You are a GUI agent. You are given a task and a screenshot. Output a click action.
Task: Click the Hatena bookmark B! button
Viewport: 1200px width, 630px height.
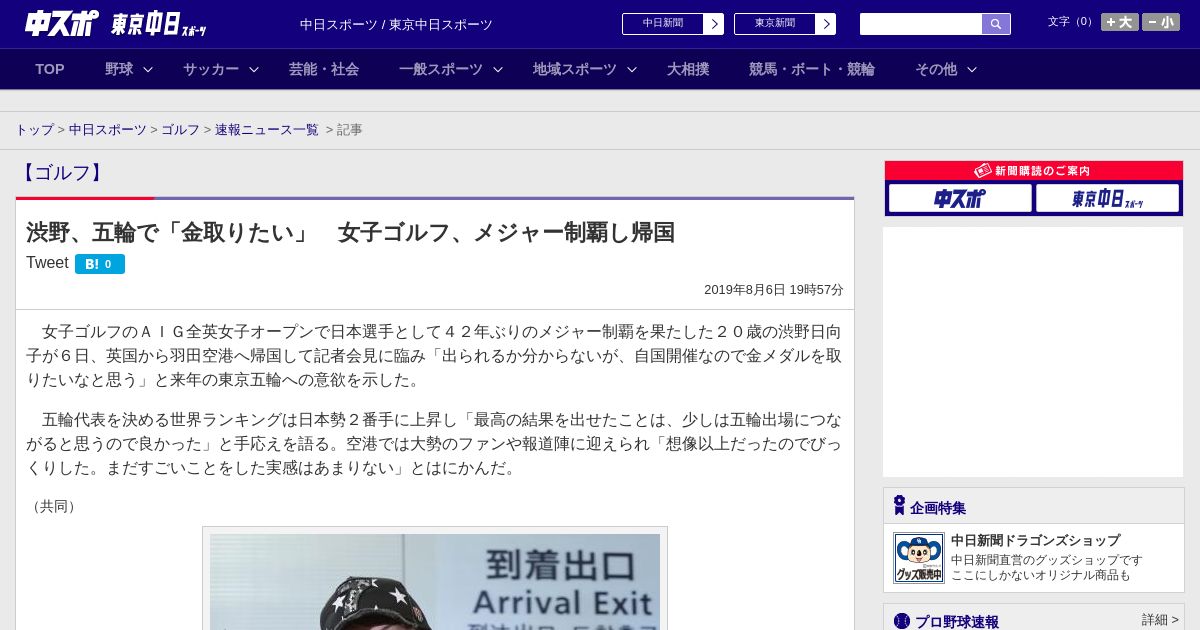[x=100, y=264]
